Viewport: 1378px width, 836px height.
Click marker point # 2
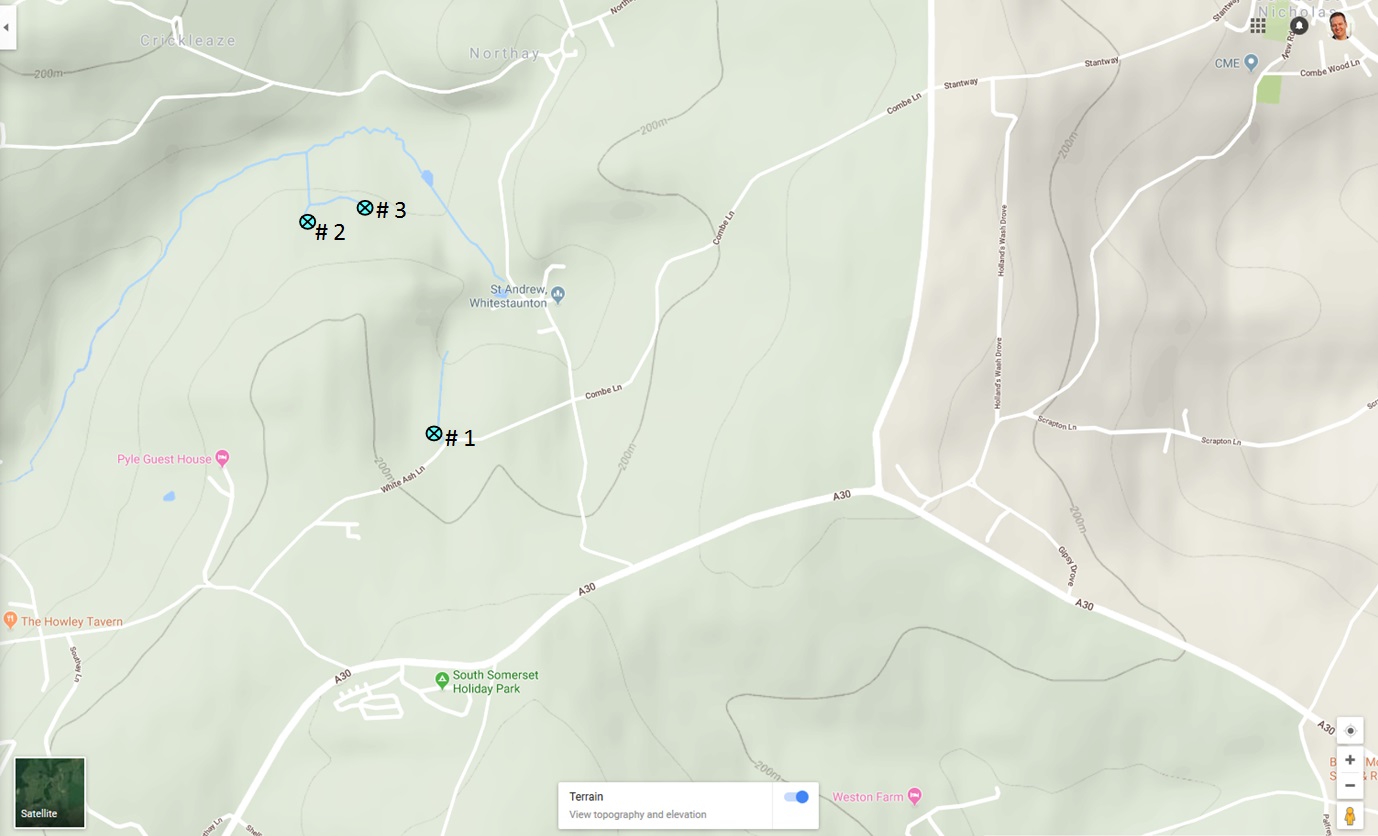307,222
